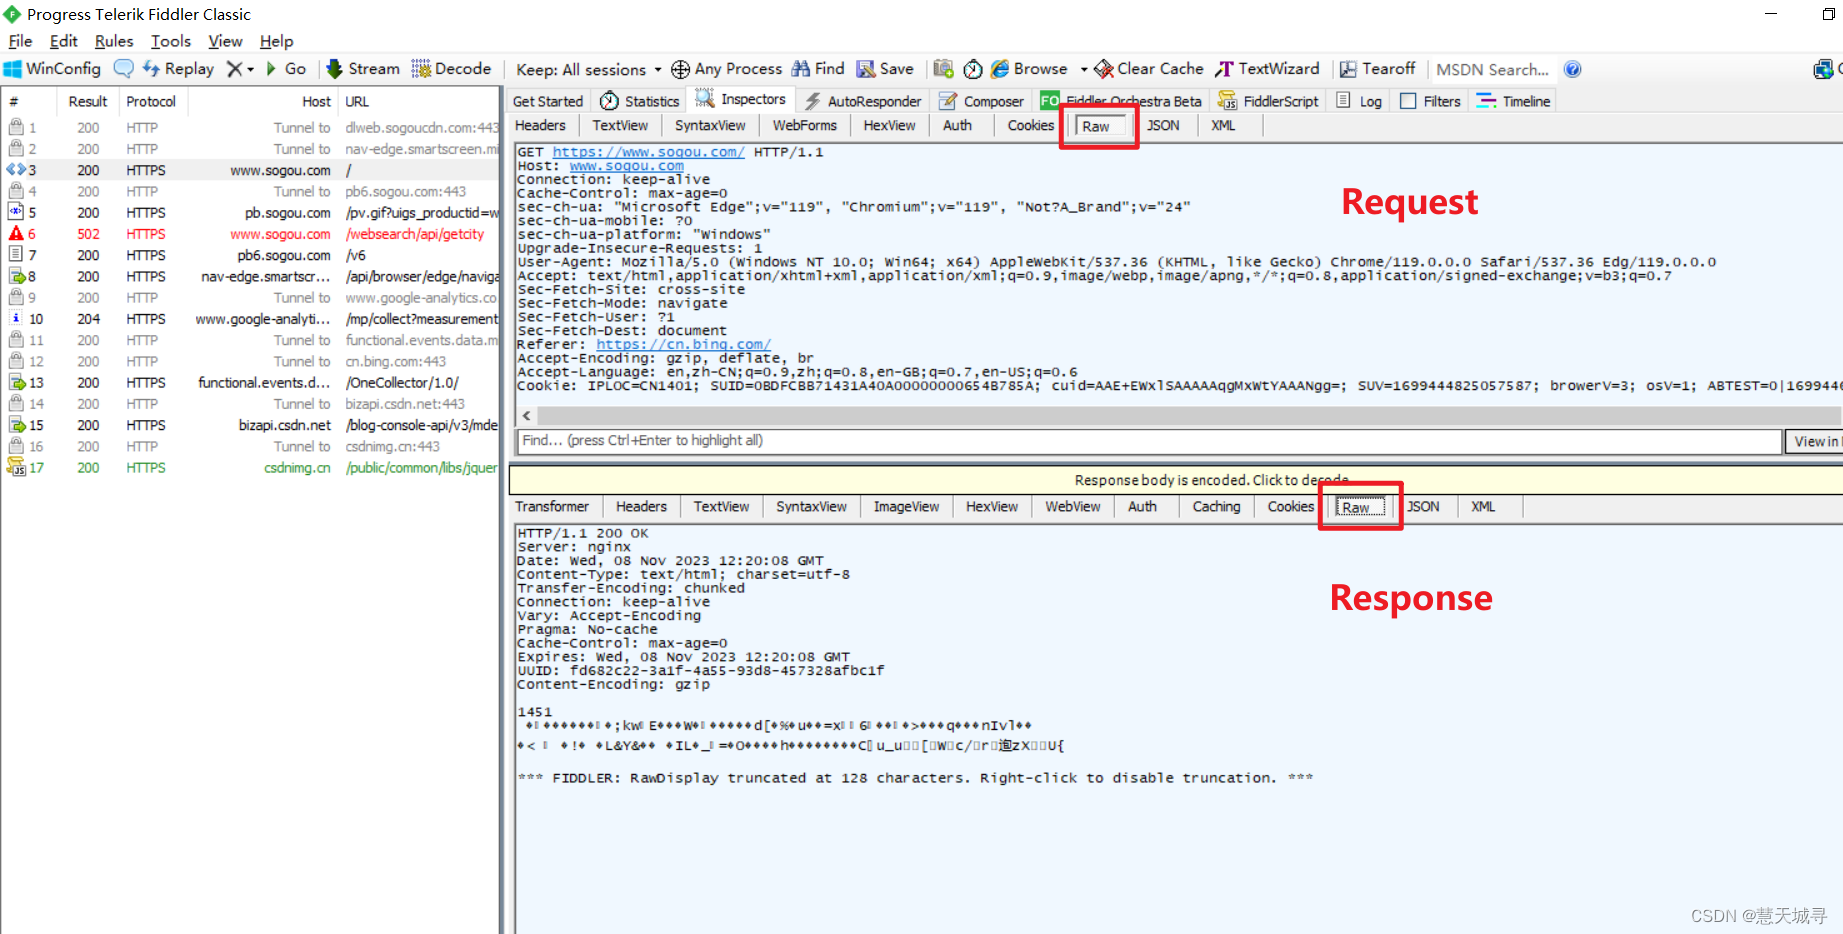Click the Find highlight text field

click(x=1148, y=441)
